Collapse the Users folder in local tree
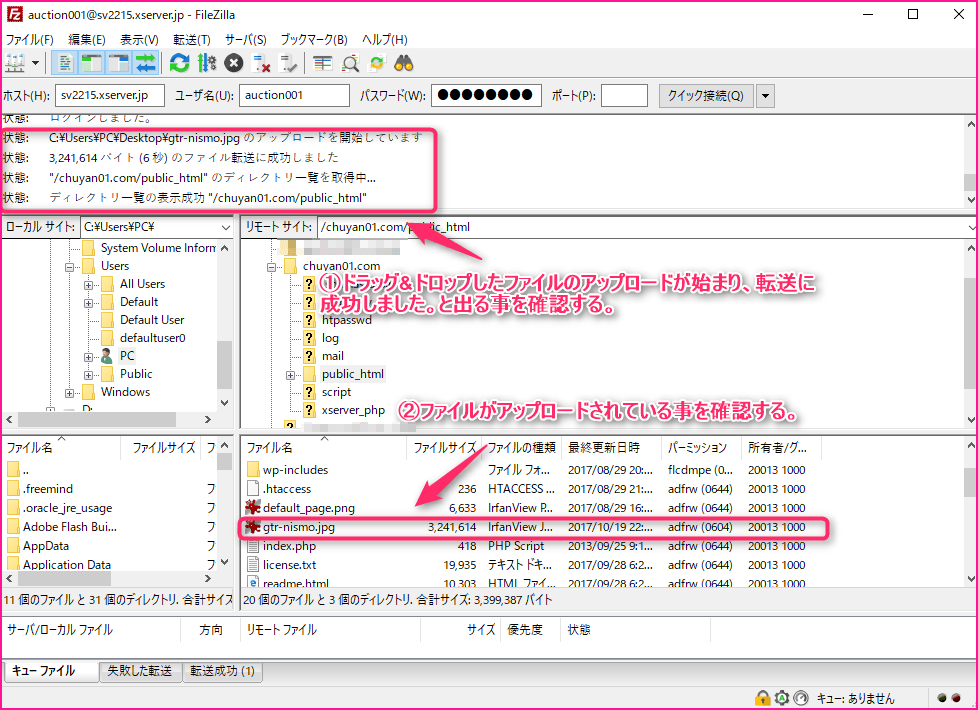The width and height of the screenshot is (978, 710). (70, 267)
